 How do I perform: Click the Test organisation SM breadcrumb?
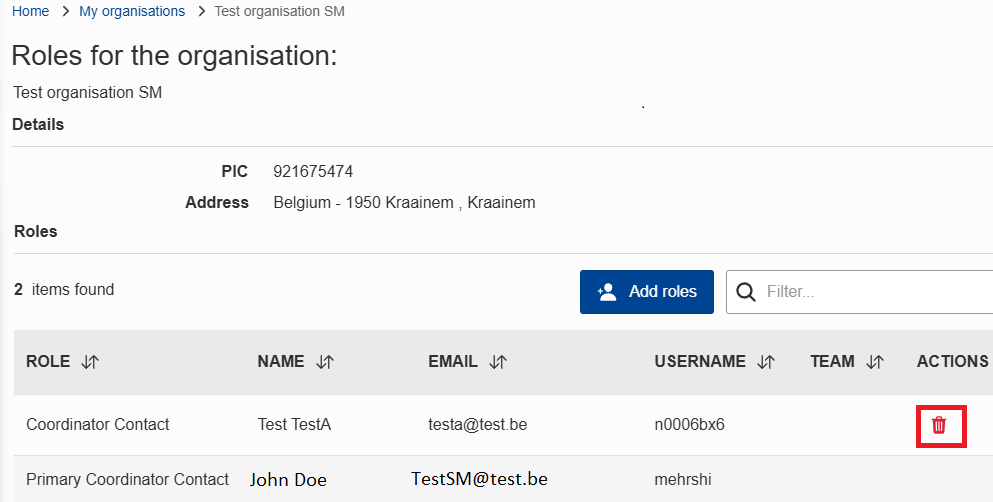[x=280, y=11]
